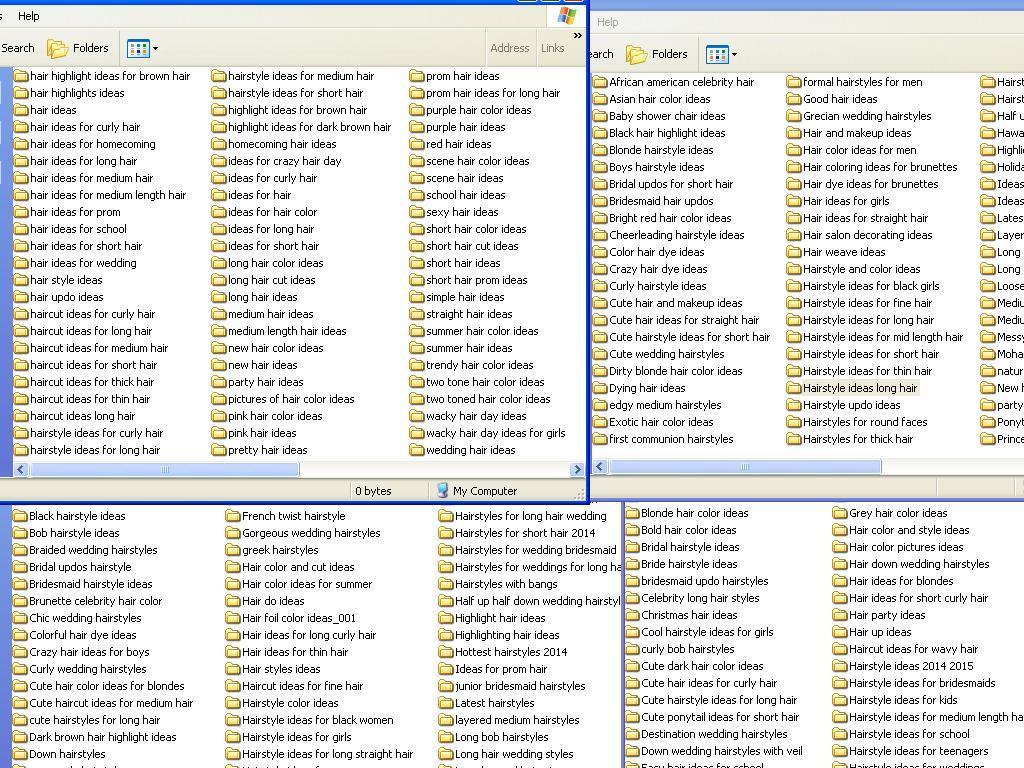Click 'Brunette celebrity hair color' folder name
This screenshot has height=768, width=1024.
coord(95,601)
